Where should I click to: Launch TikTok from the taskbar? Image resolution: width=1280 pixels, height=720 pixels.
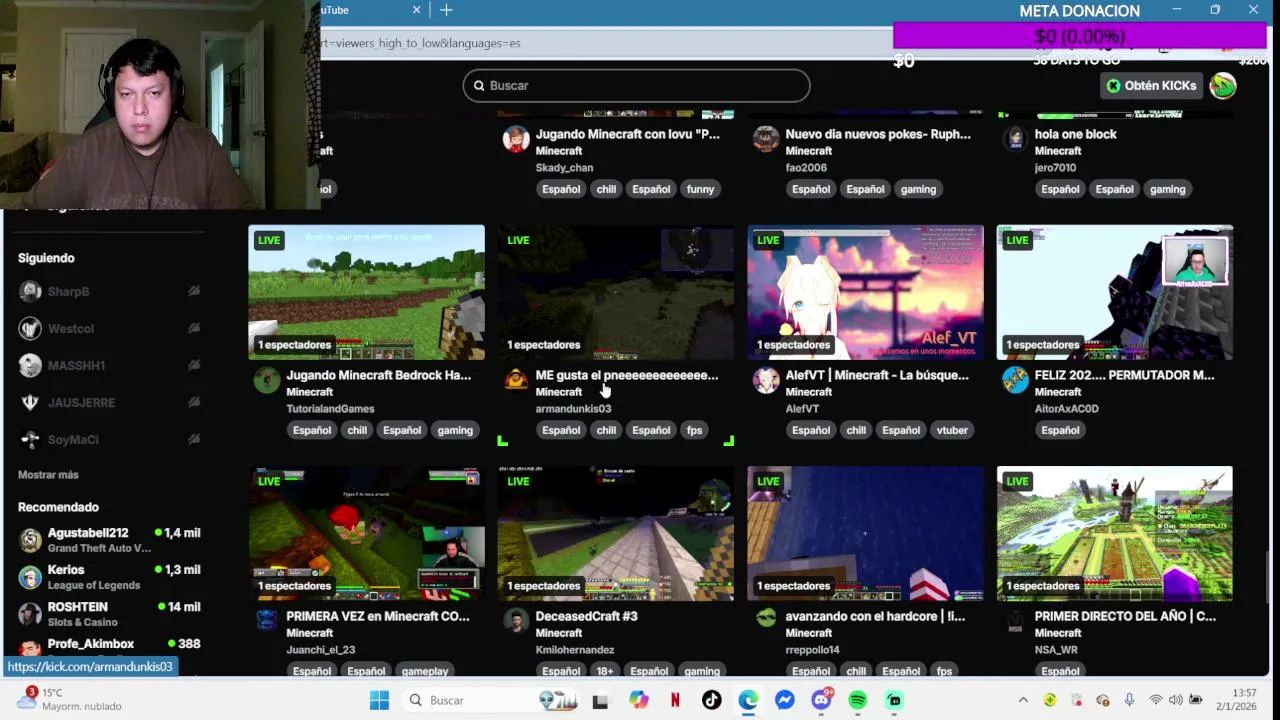[711, 700]
